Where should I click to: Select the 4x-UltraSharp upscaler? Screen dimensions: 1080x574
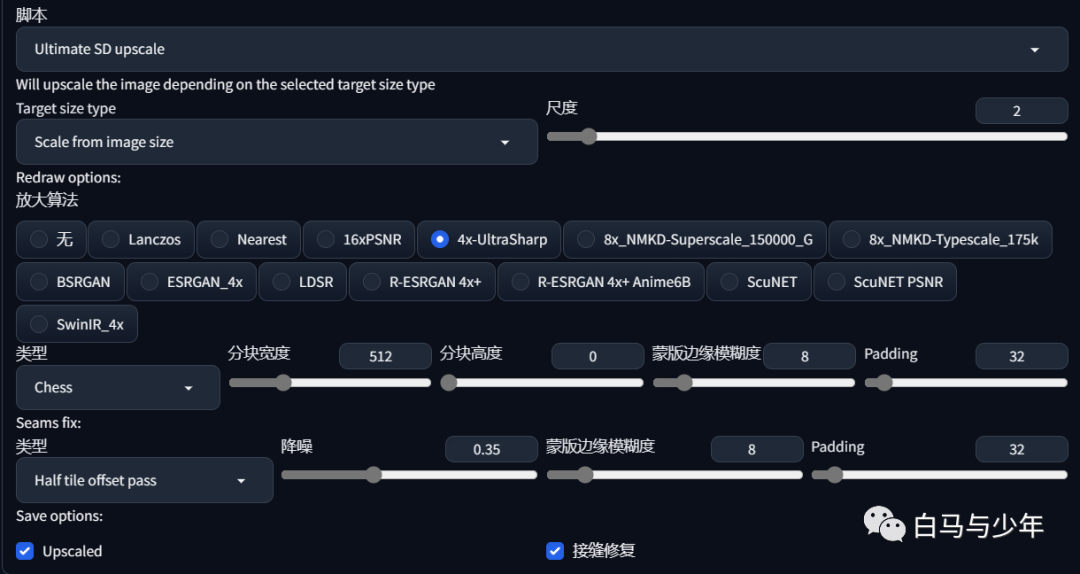coord(489,239)
